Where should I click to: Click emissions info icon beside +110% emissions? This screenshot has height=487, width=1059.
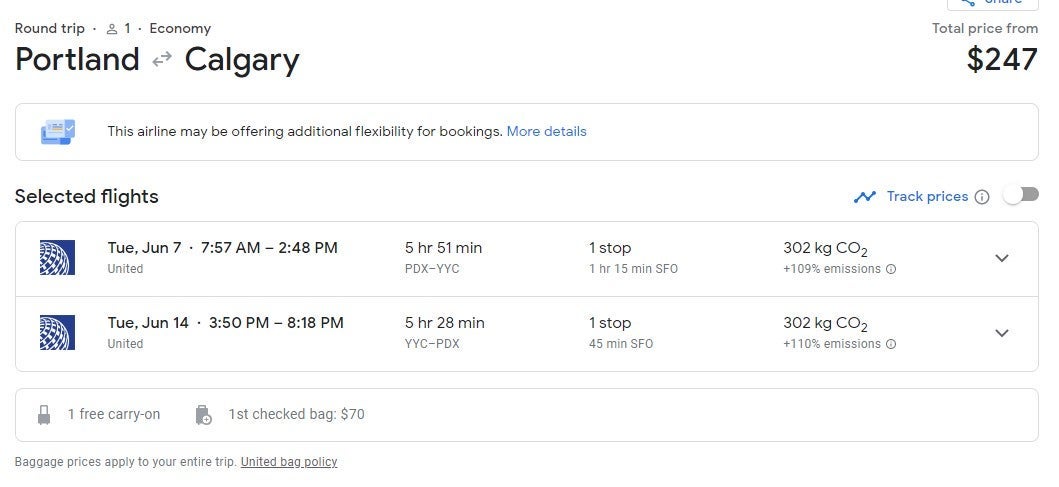click(x=891, y=344)
